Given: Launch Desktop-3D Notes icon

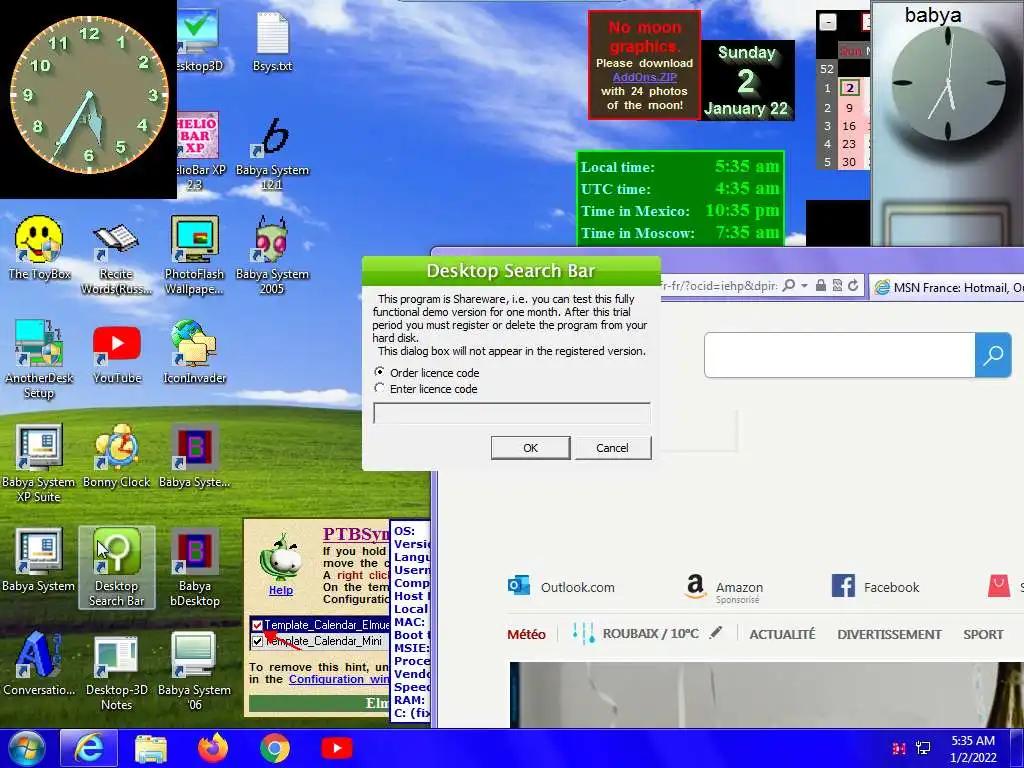Looking at the screenshot, I should pyautogui.click(x=116, y=671).
